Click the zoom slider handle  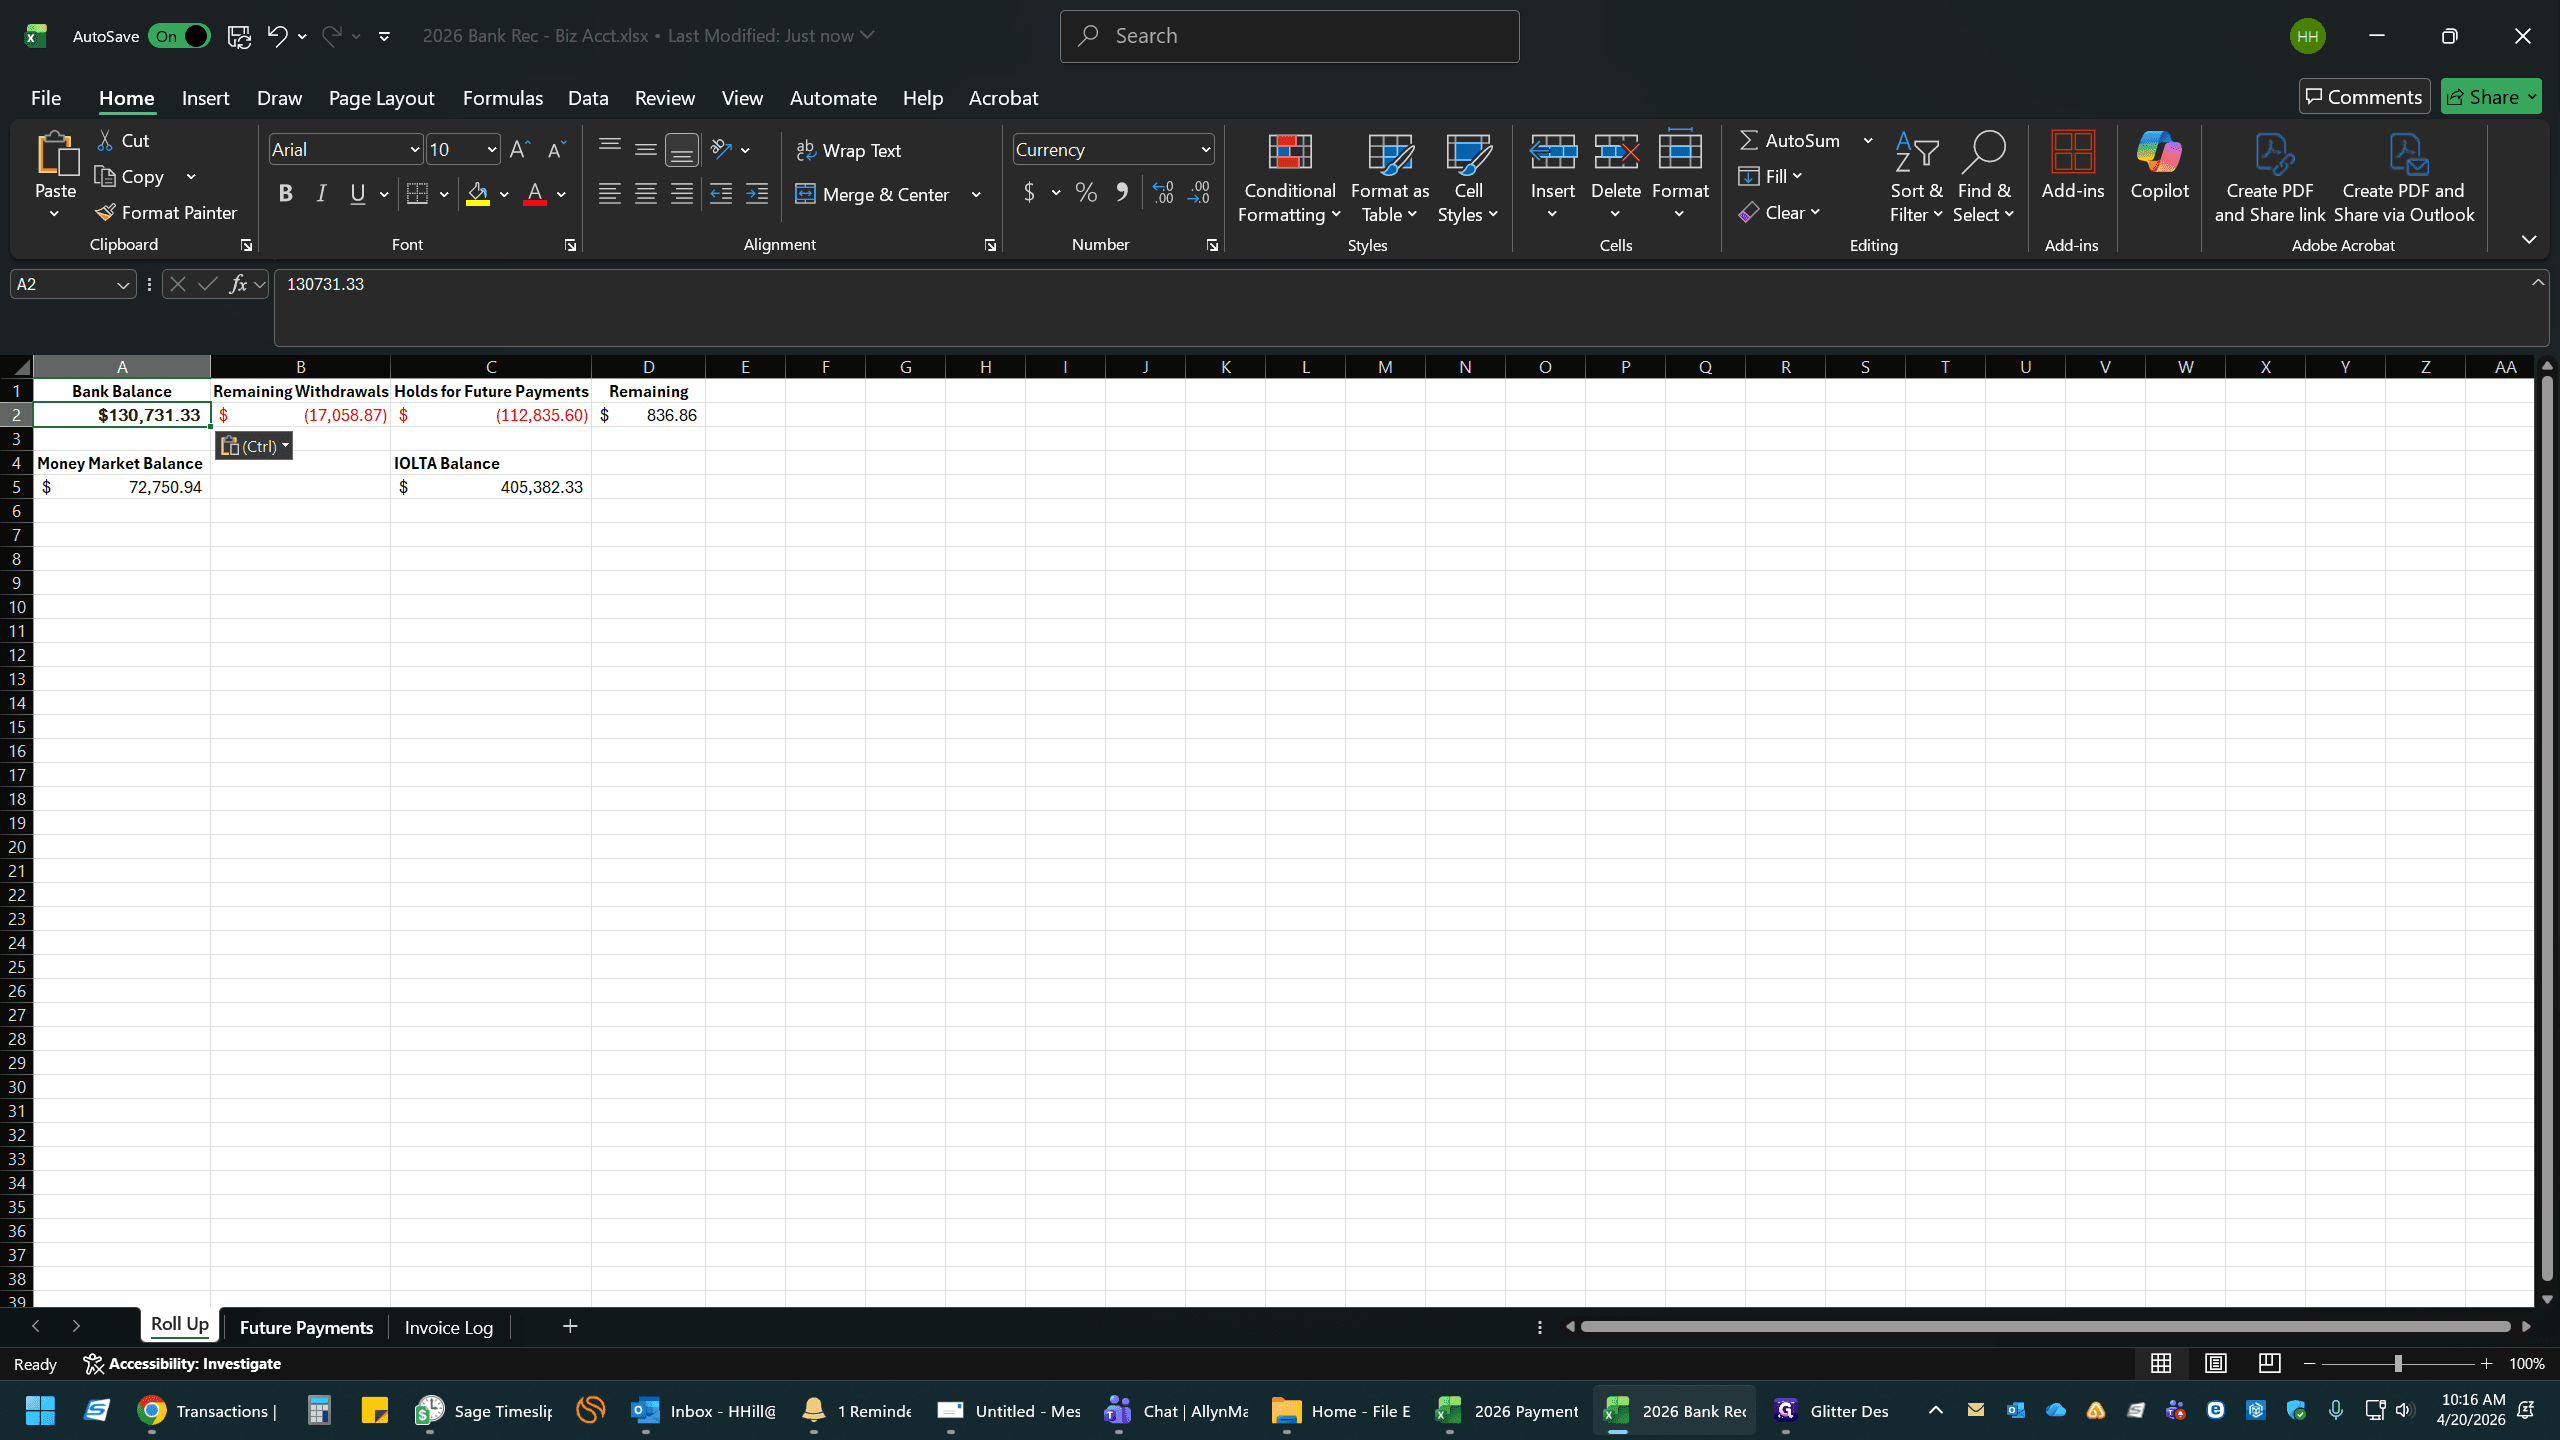2398,1364
